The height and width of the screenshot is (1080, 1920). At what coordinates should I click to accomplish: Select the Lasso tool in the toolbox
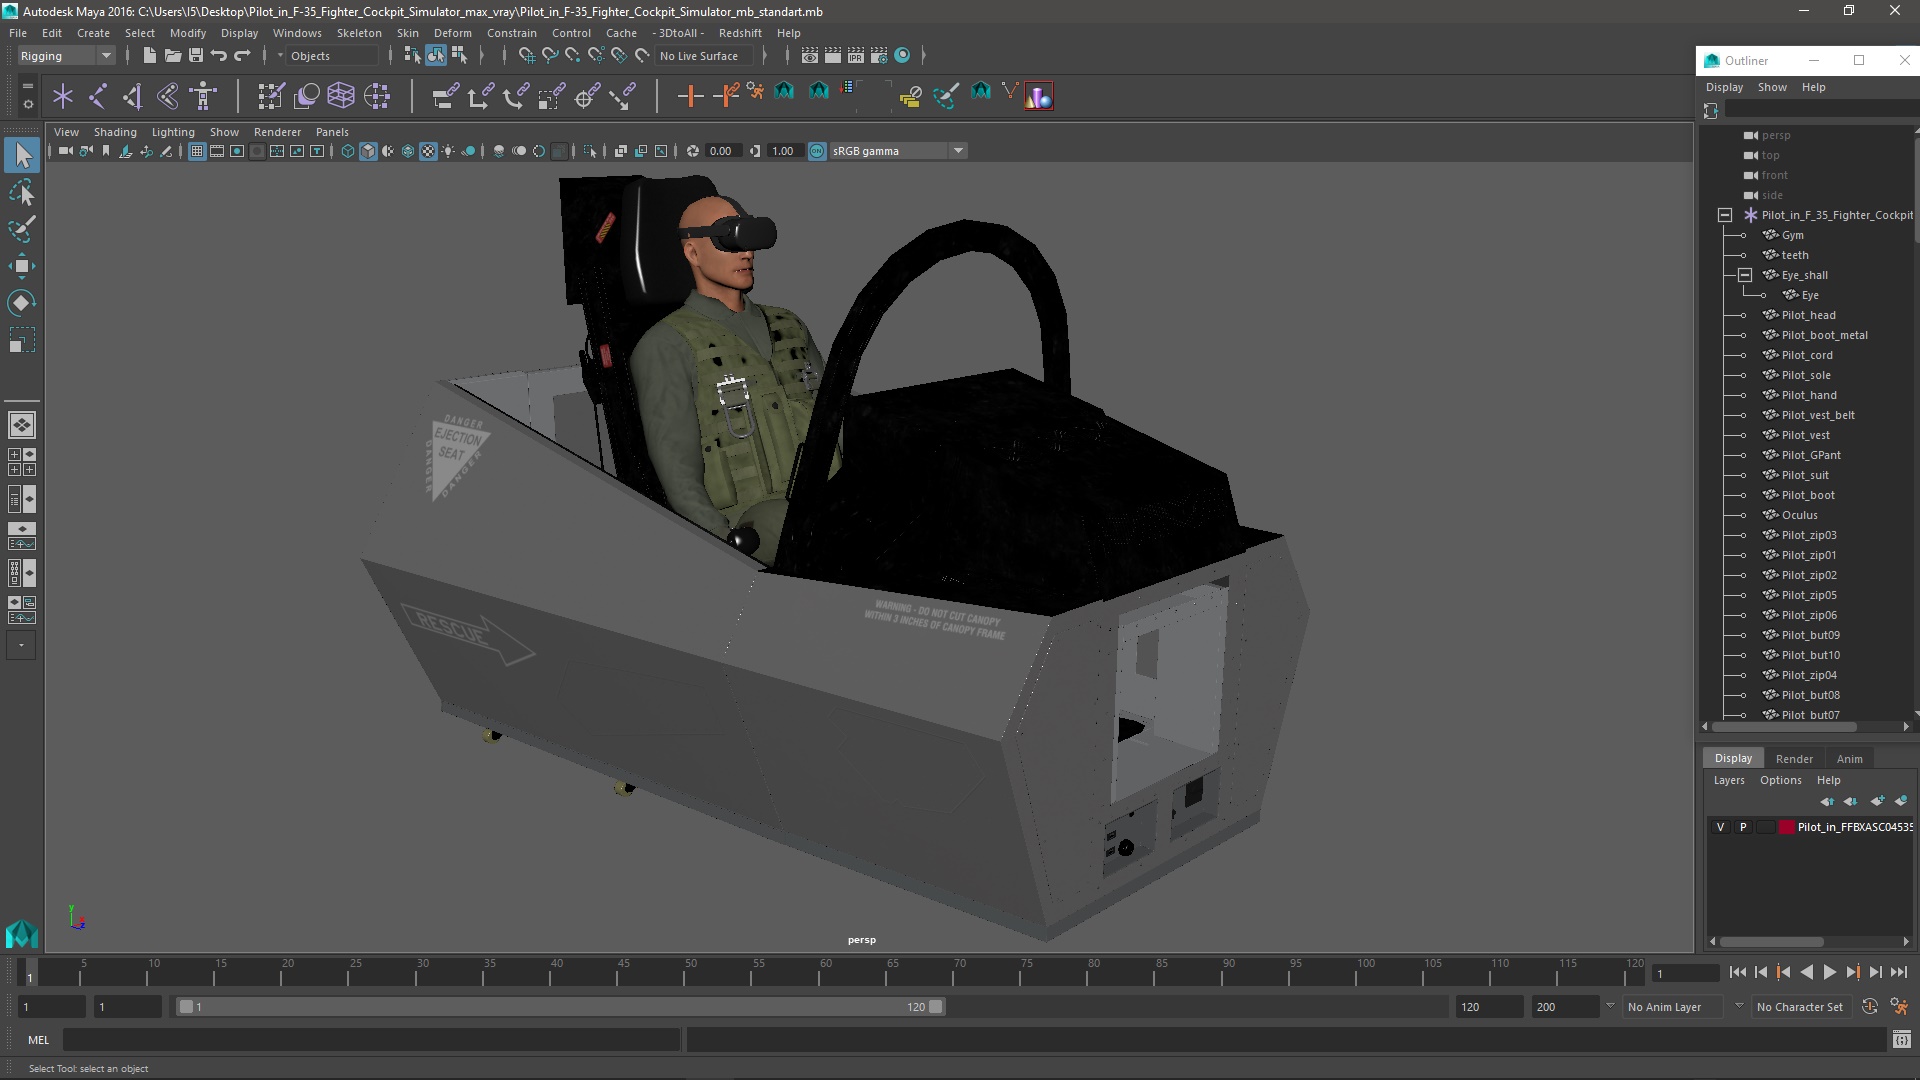coord(22,192)
